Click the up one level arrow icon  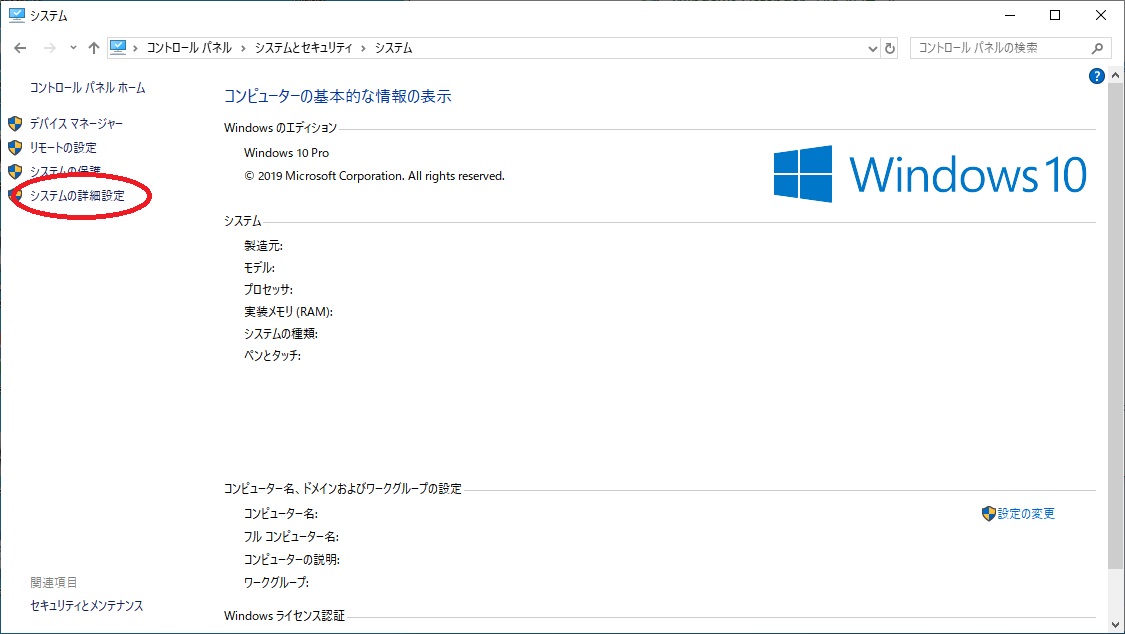93,47
